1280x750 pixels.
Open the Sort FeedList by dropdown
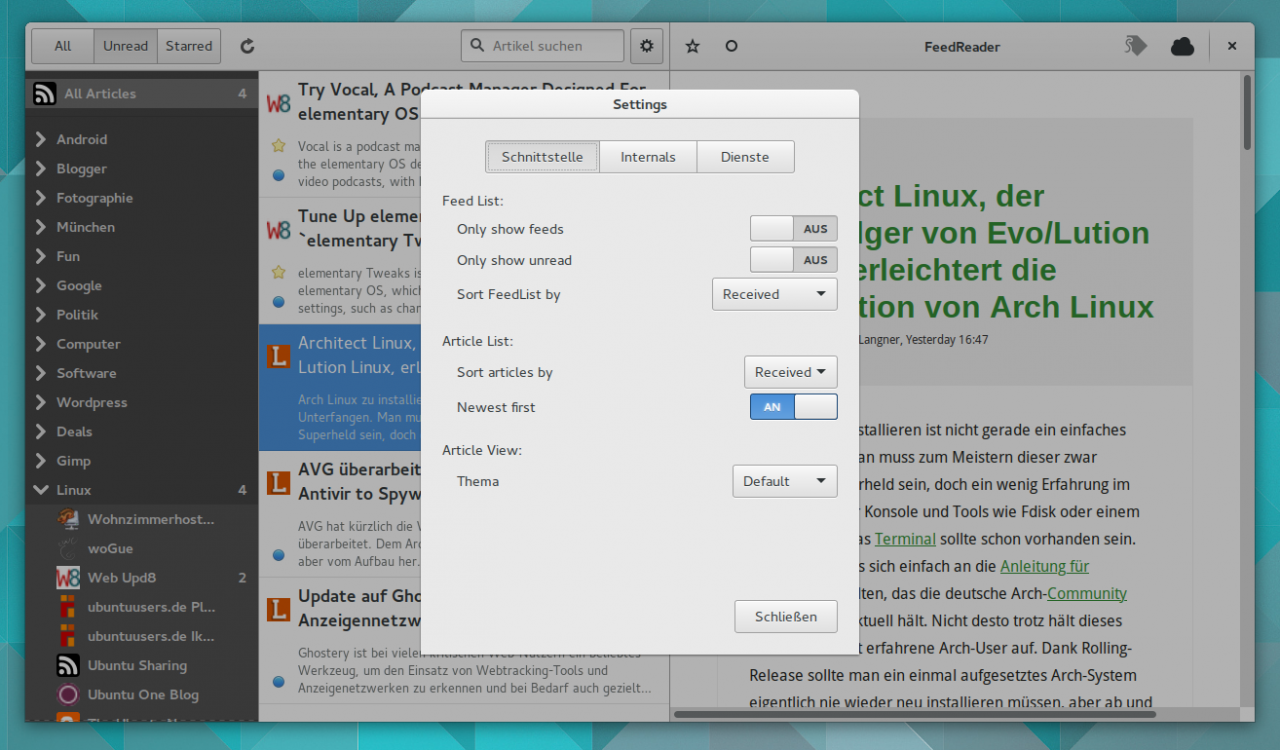click(x=774, y=294)
